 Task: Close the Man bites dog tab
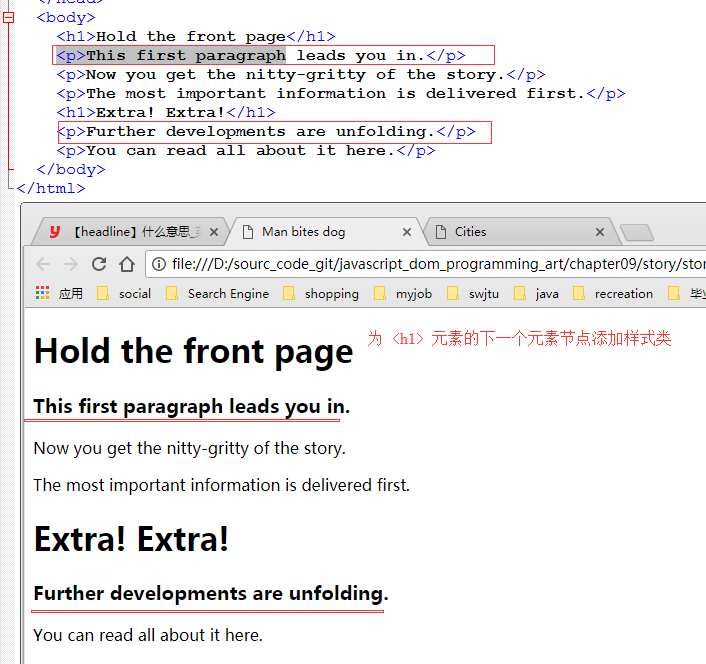[407, 232]
